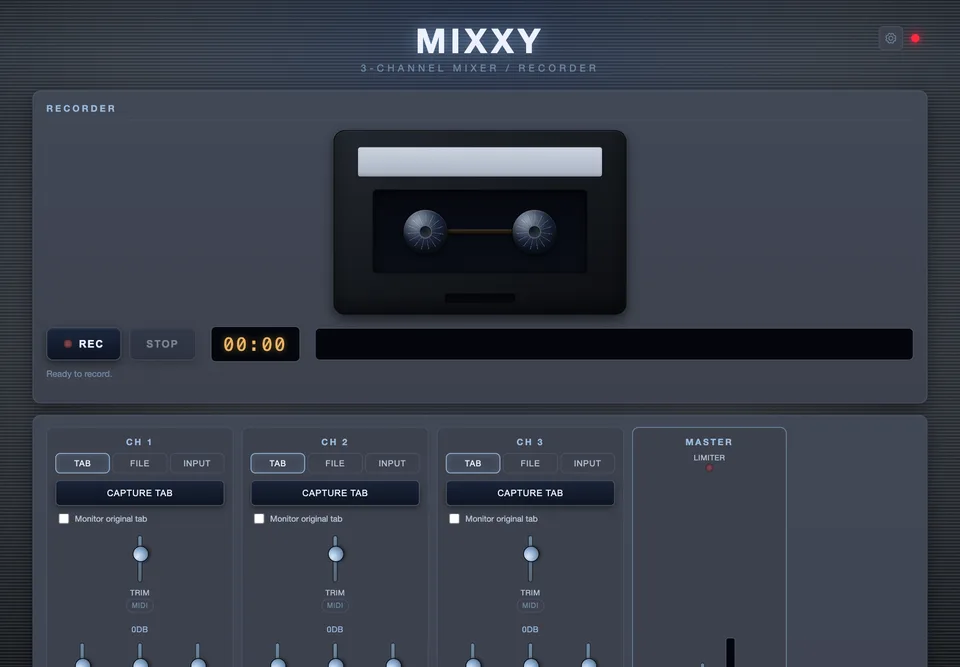Click the black waveform display bar
Viewport: 960px width, 667px height.
(x=614, y=344)
